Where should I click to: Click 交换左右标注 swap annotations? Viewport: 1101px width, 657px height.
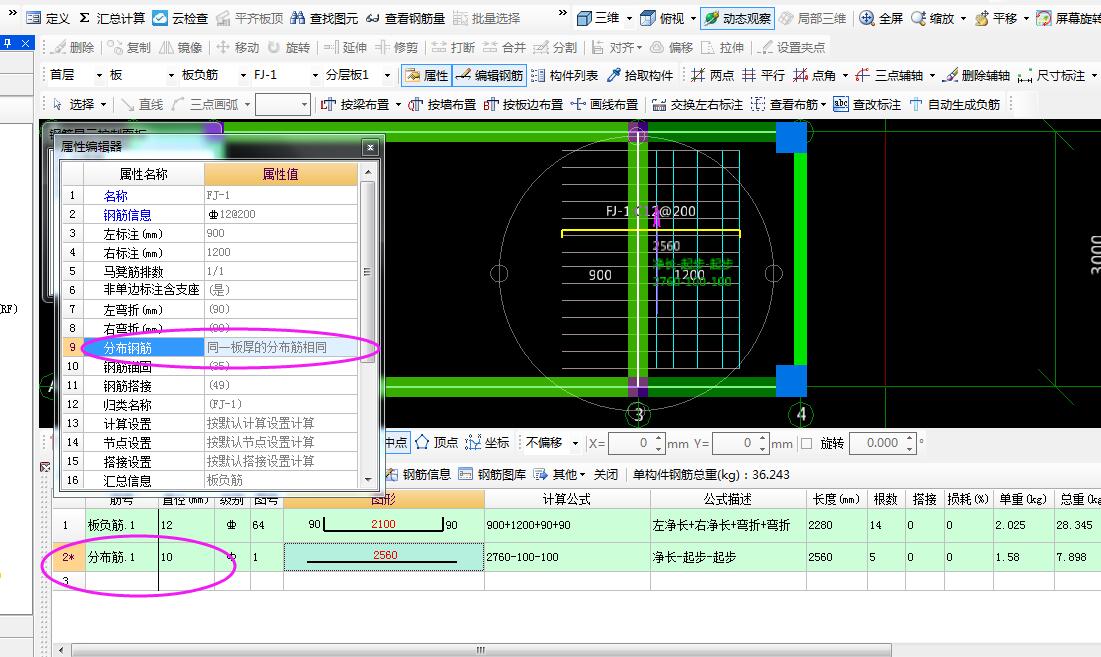(697, 105)
